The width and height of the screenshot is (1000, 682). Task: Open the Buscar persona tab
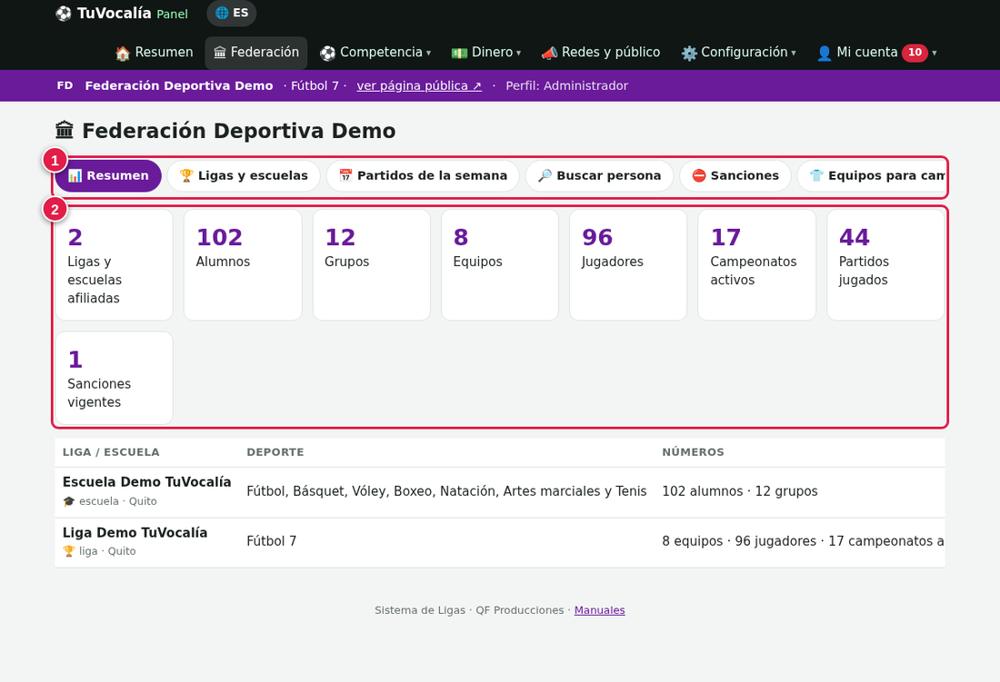point(599,175)
